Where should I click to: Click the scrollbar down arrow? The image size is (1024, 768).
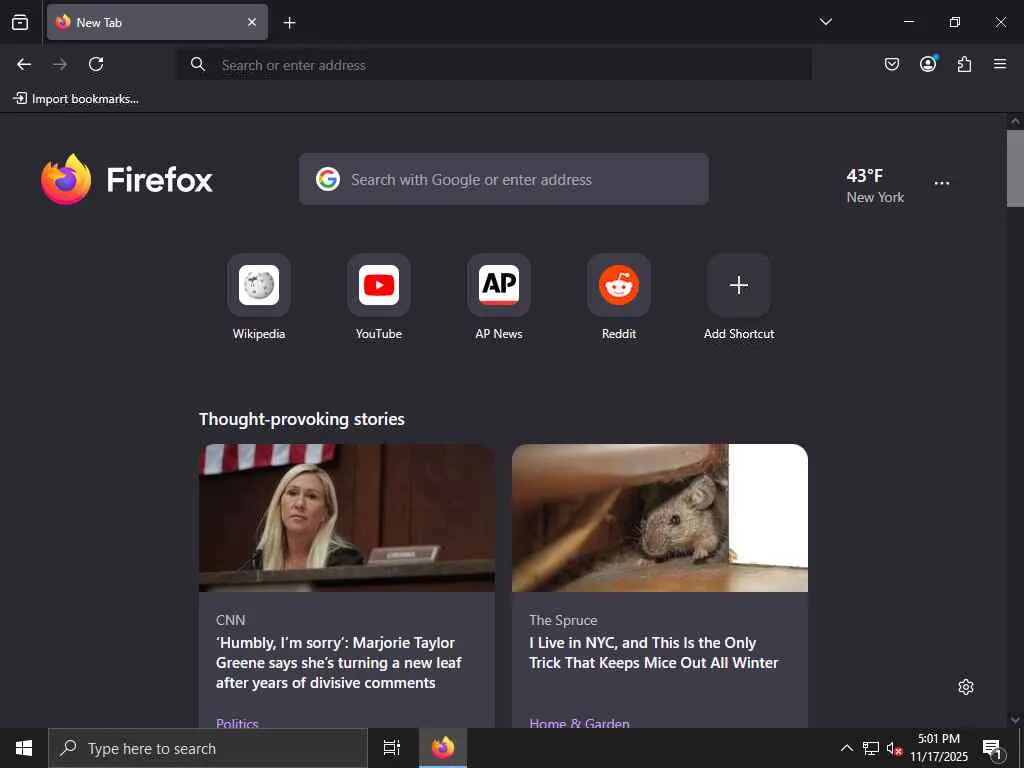coord(1015,720)
